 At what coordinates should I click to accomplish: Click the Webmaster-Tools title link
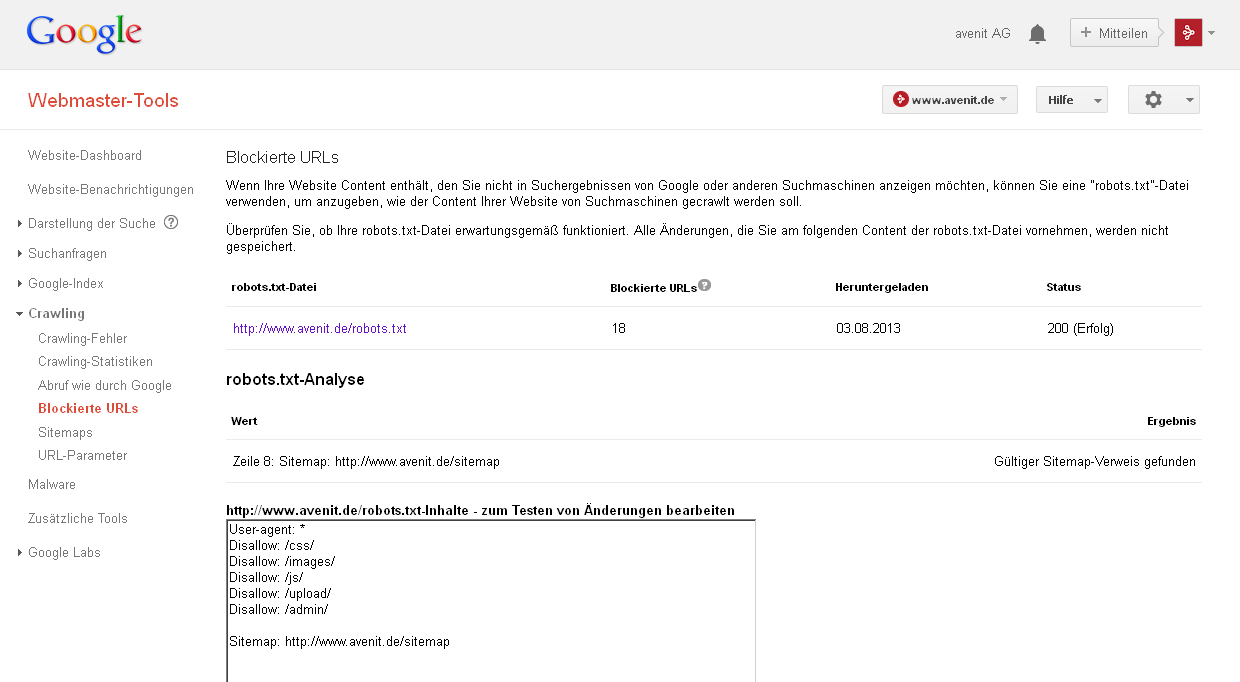(x=103, y=100)
